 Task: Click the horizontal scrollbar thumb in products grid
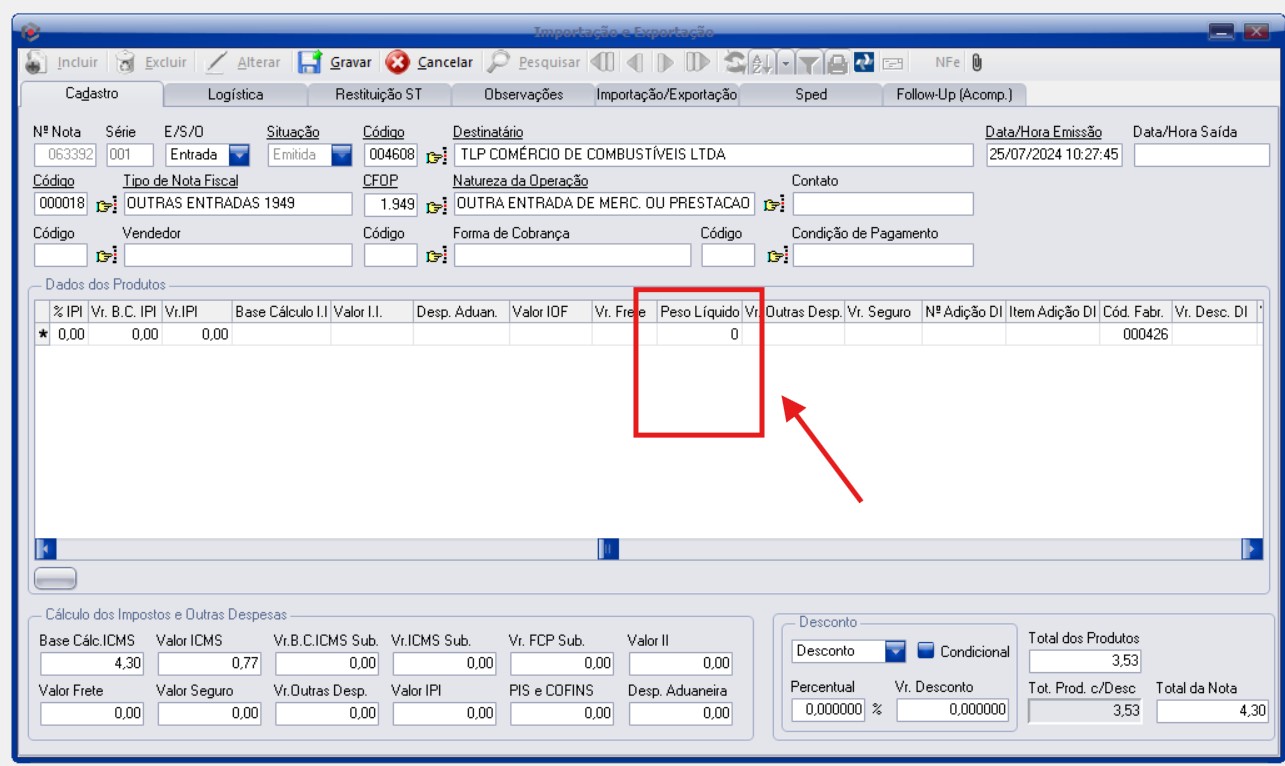(608, 548)
